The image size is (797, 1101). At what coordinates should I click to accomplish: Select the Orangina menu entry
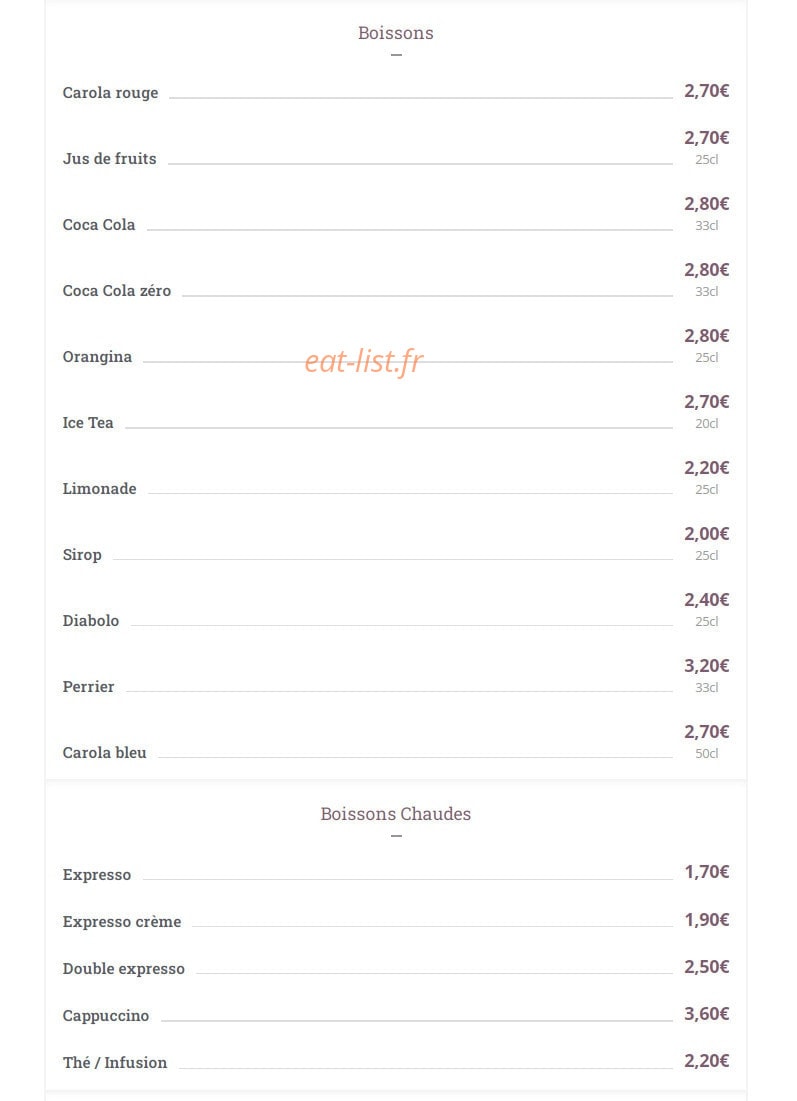click(x=97, y=357)
